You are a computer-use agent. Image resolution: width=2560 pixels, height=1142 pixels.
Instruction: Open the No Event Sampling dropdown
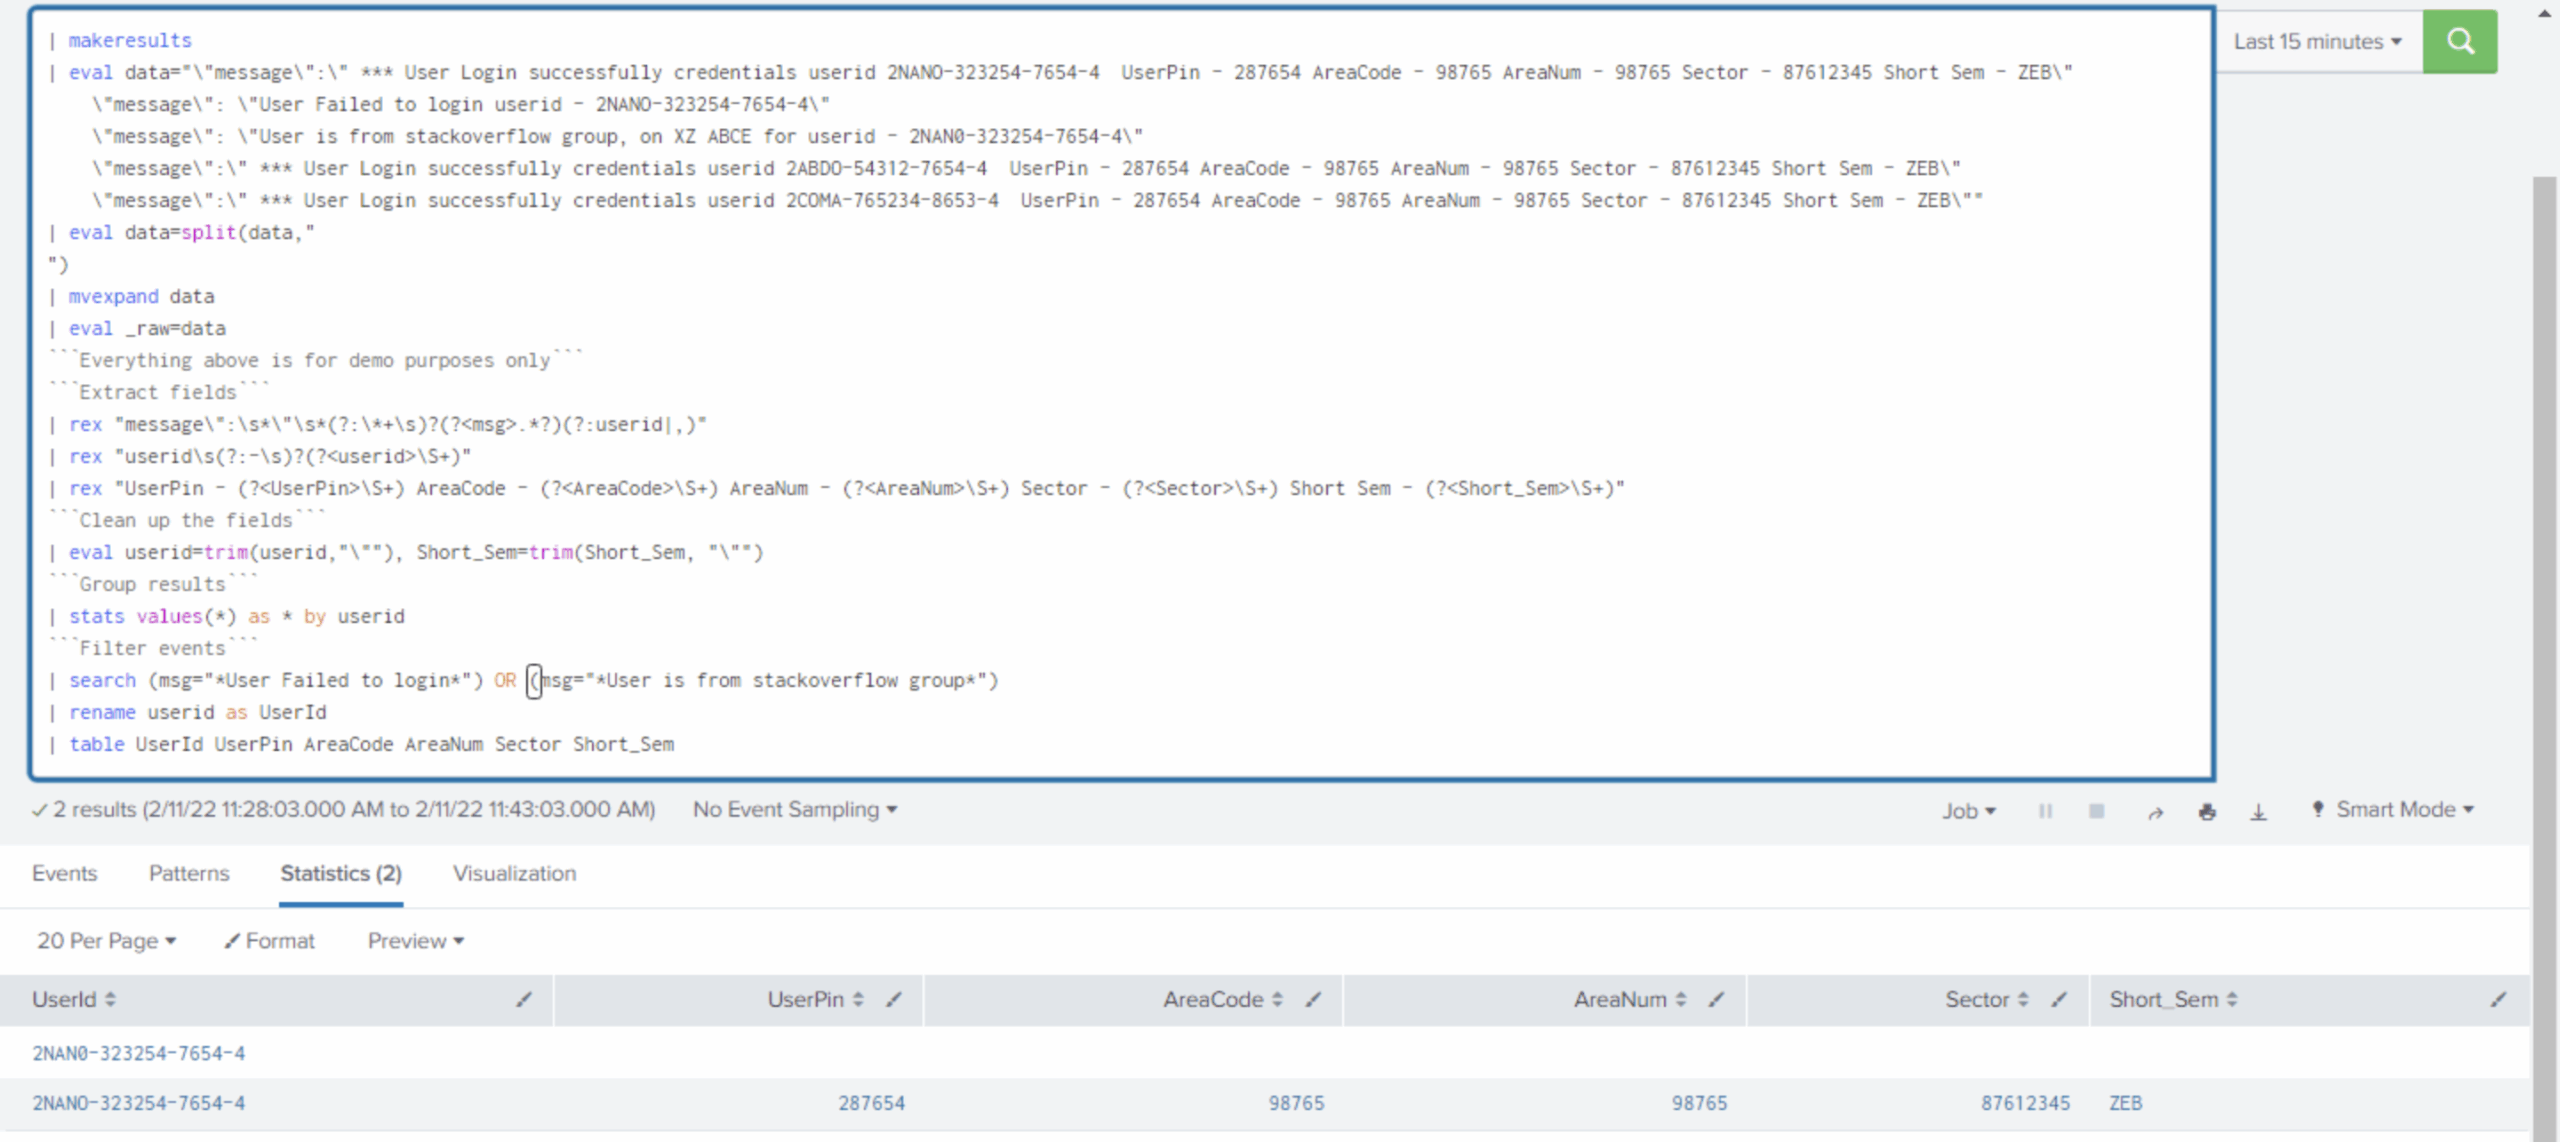(793, 810)
